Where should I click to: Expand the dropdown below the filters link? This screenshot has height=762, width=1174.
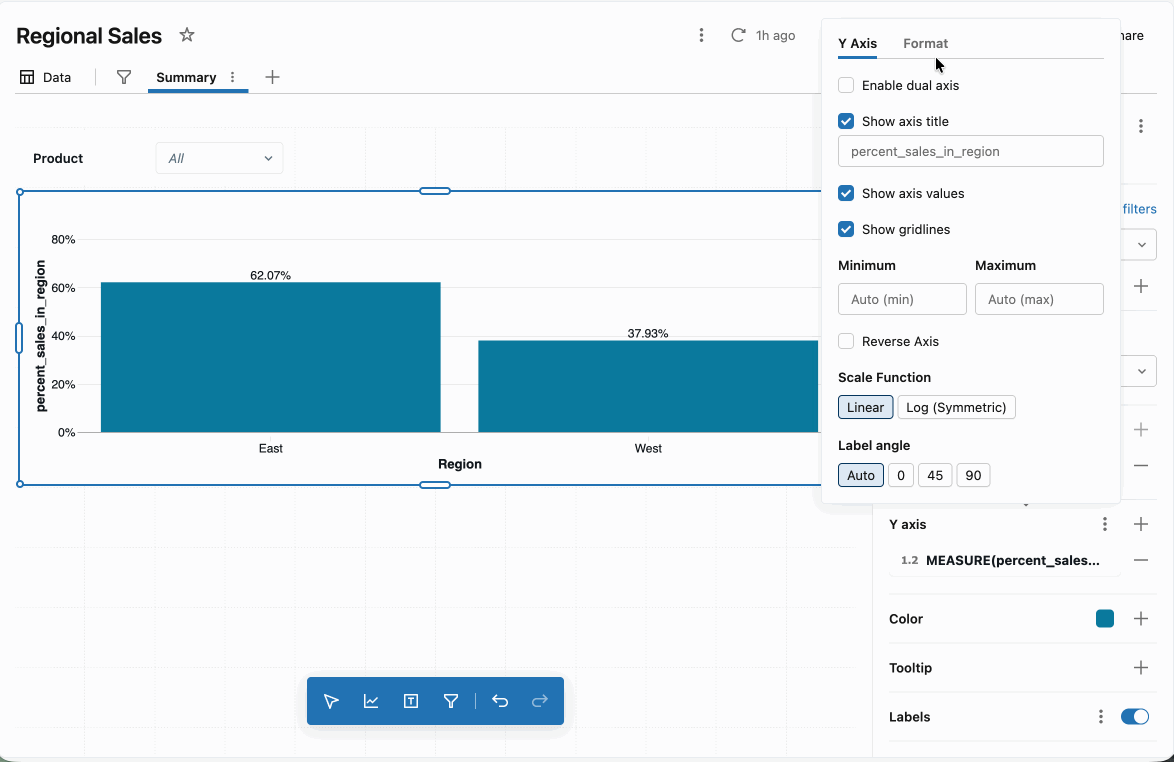pyautogui.click(x=1139, y=244)
